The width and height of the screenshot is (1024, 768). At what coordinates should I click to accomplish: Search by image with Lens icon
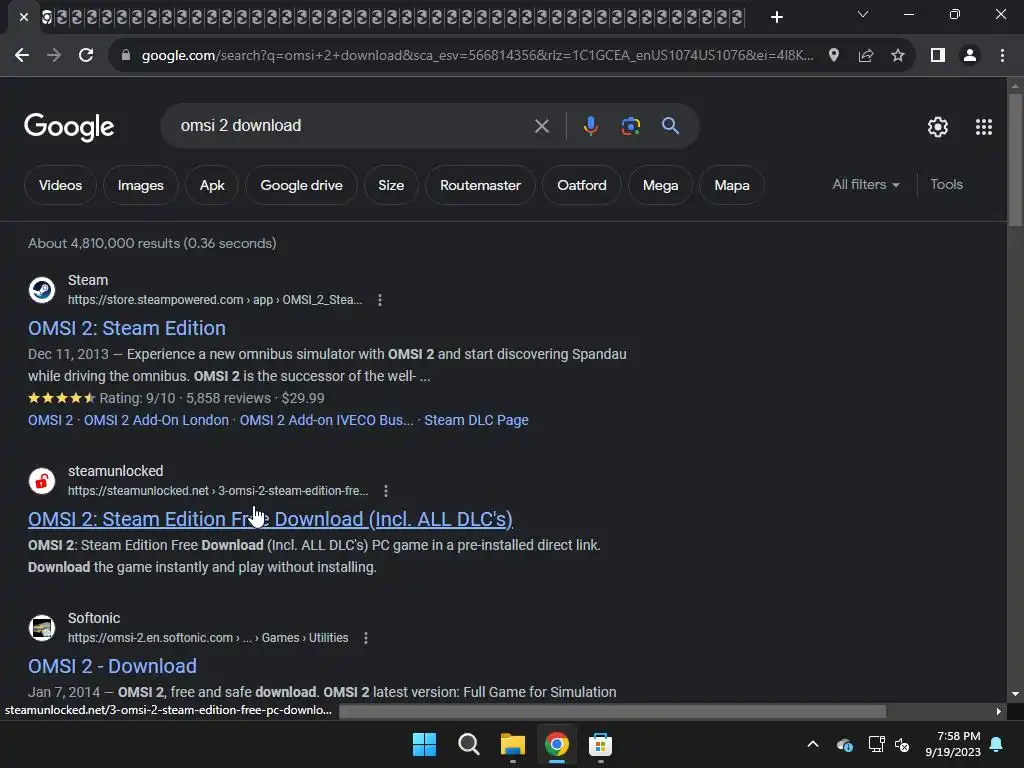630,125
